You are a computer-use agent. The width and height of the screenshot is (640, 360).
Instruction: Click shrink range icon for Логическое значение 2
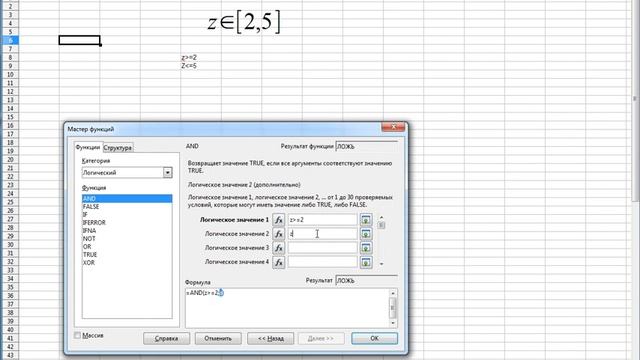[x=366, y=234]
